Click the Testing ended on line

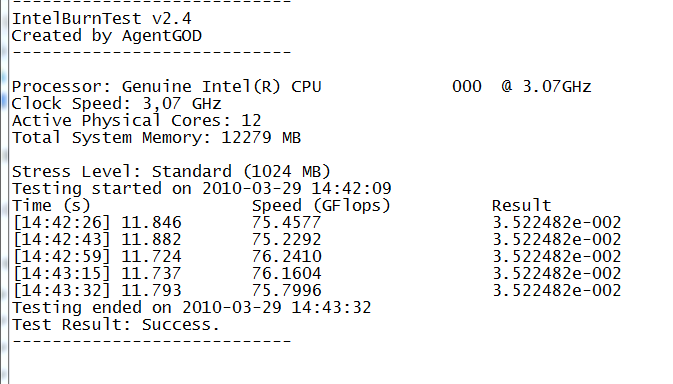191,308
